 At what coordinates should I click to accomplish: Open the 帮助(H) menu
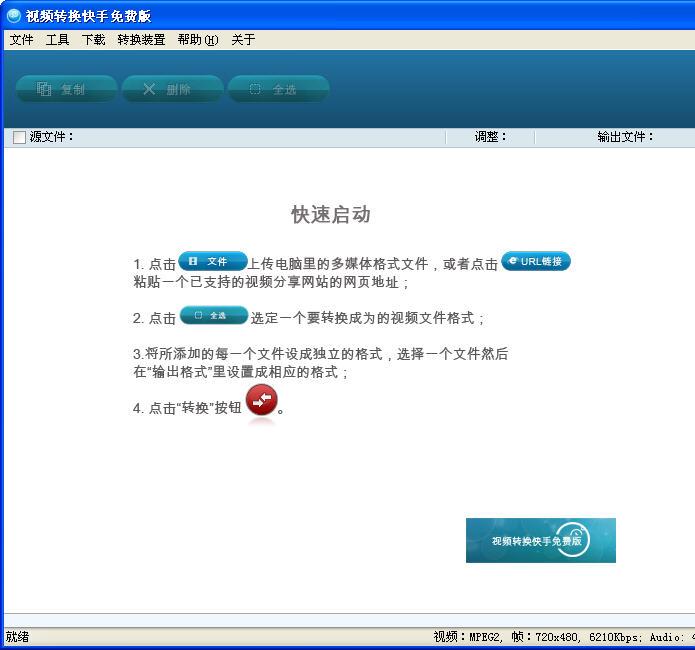pos(197,40)
